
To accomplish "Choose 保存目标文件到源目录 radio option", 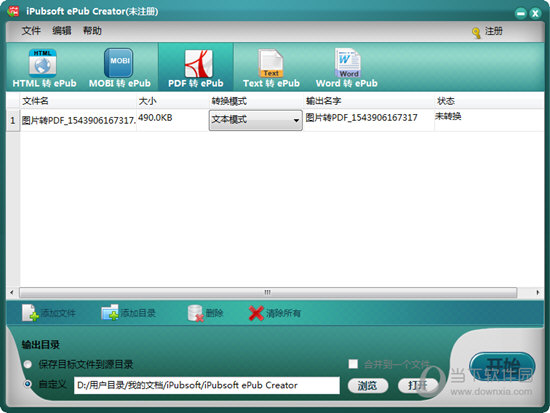I will [28, 364].
